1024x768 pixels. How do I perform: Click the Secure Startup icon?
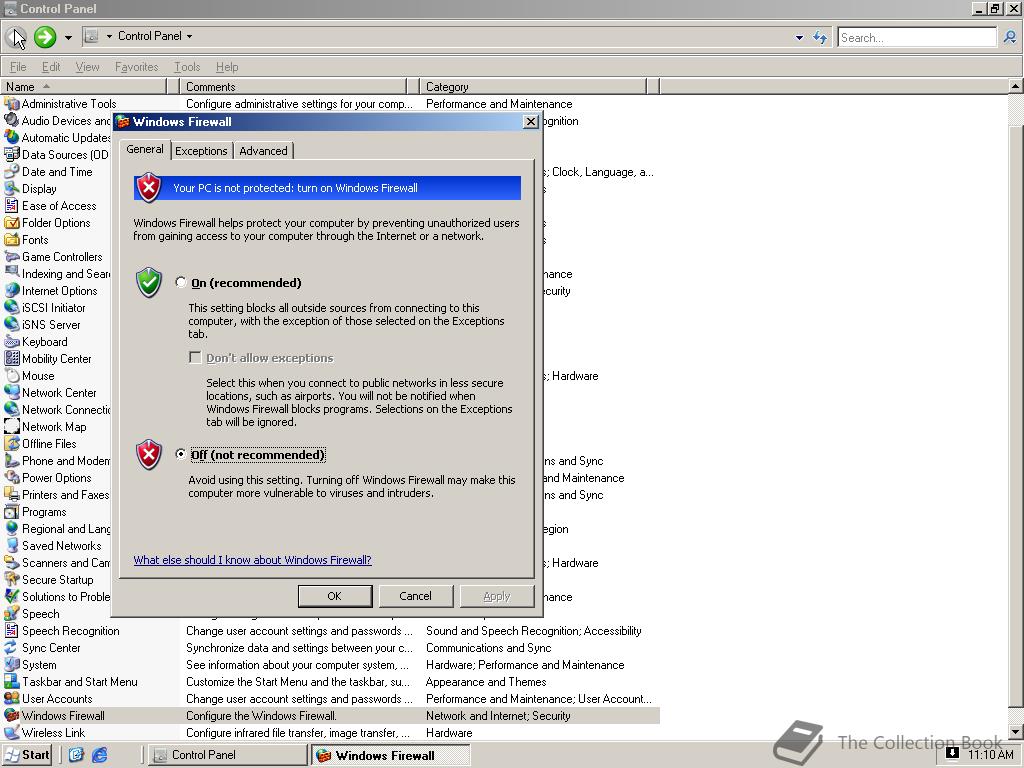pyautogui.click(x=12, y=579)
